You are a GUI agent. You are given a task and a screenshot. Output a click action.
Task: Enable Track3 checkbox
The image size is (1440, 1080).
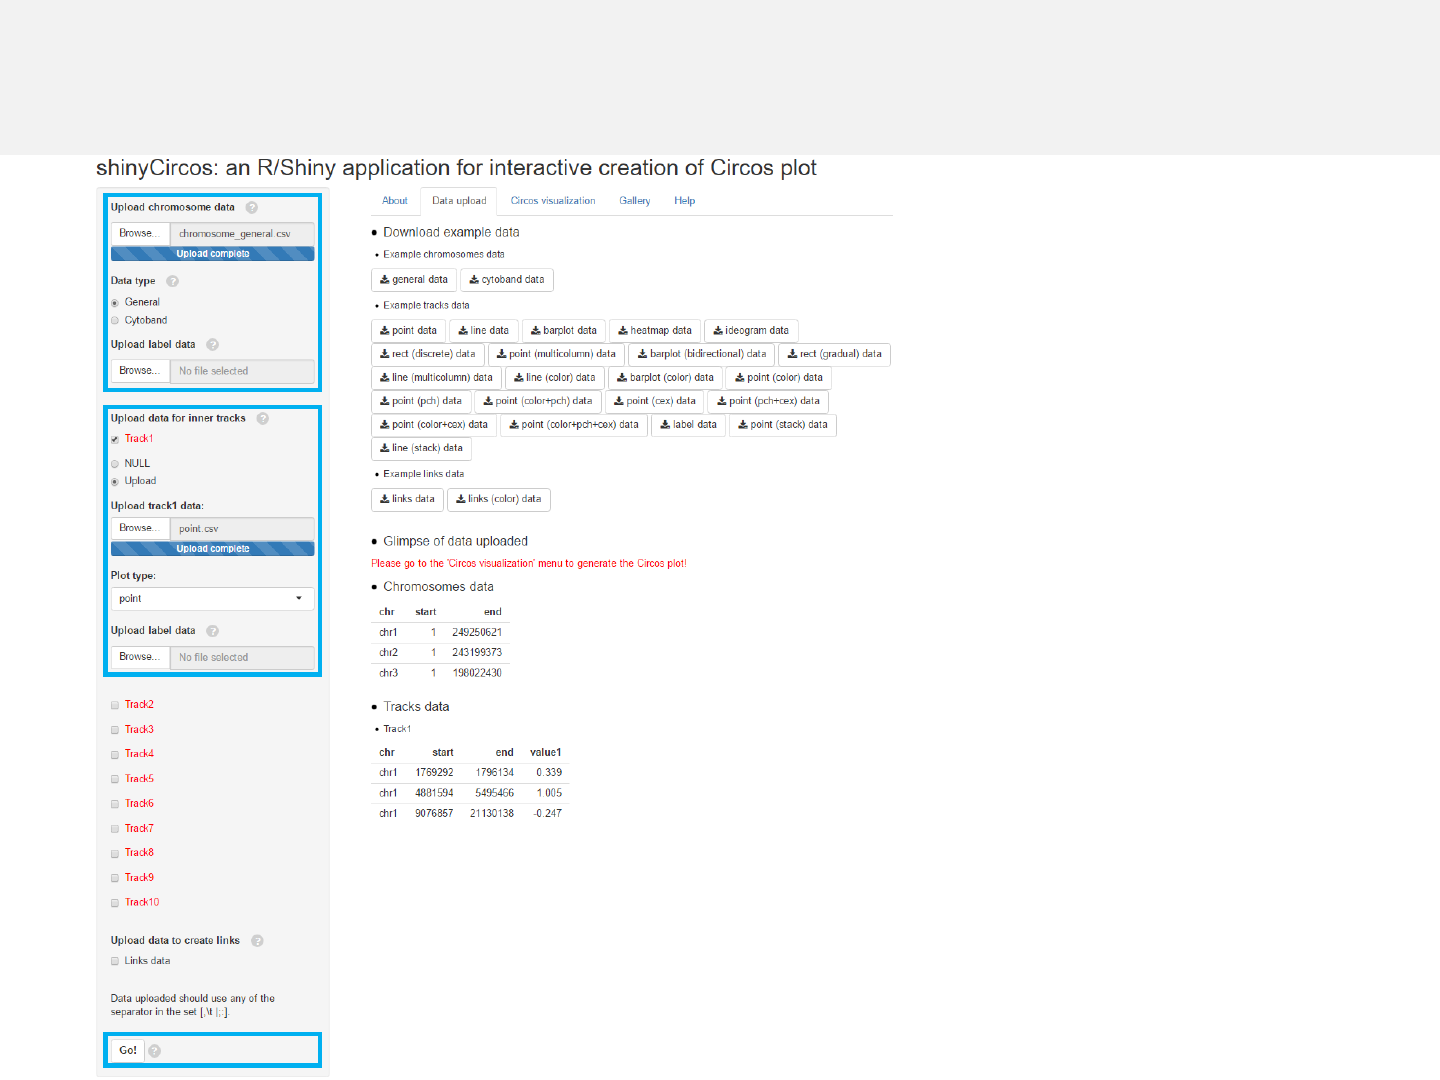coord(115,731)
